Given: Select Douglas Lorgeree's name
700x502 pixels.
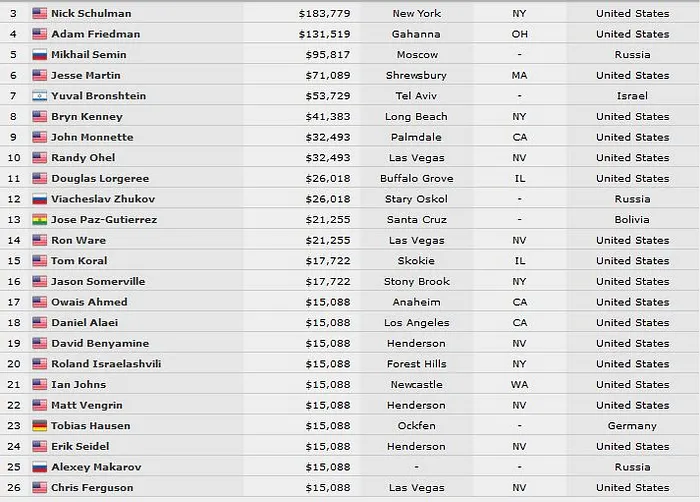Looking at the screenshot, I should [x=99, y=178].
